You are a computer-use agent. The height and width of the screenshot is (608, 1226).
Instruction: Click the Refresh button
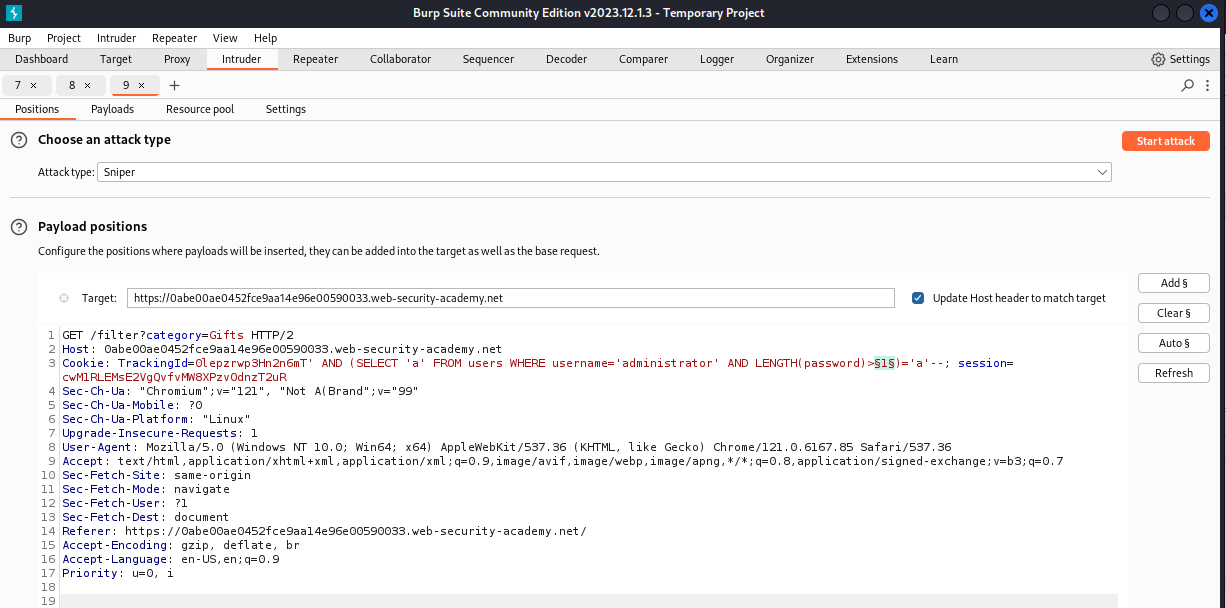pyautogui.click(x=1174, y=373)
